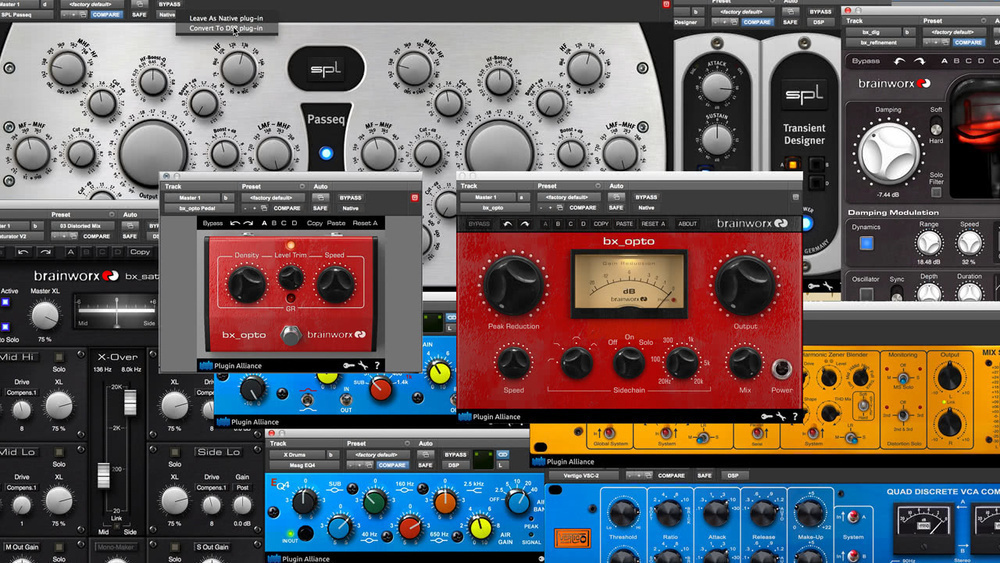Viewport: 1000px width, 563px height.
Task: Enable Solo on Side Lo band
Action: [175, 451]
